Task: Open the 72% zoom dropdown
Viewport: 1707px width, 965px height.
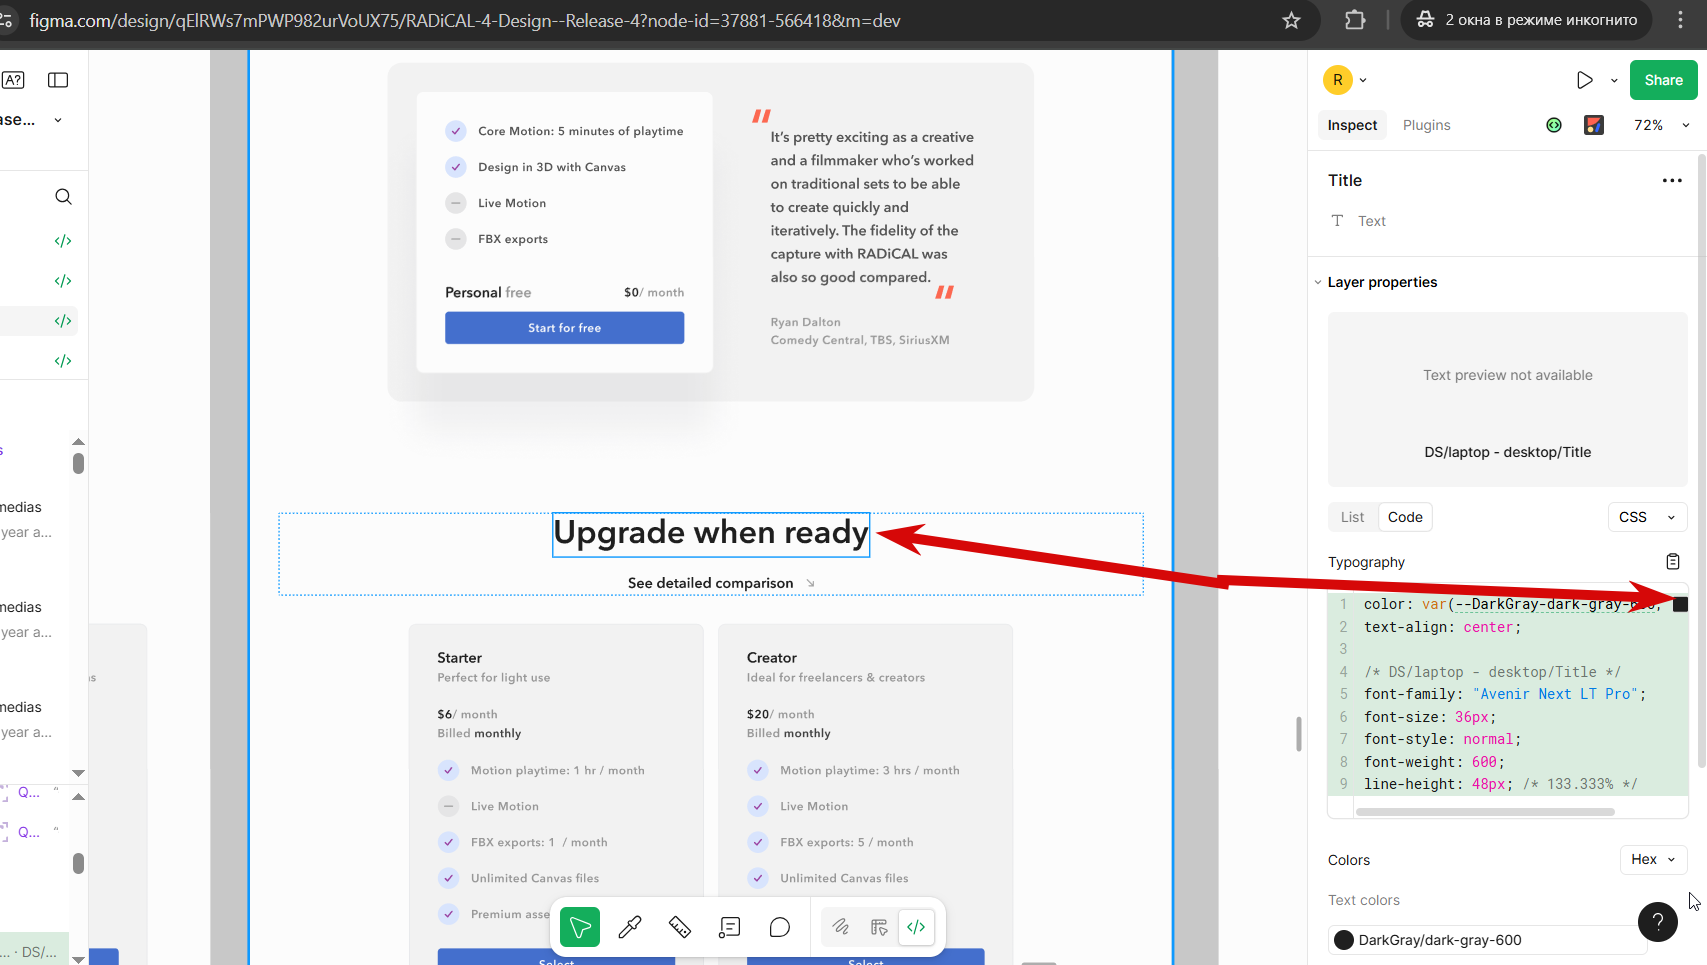Action: click(1662, 125)
